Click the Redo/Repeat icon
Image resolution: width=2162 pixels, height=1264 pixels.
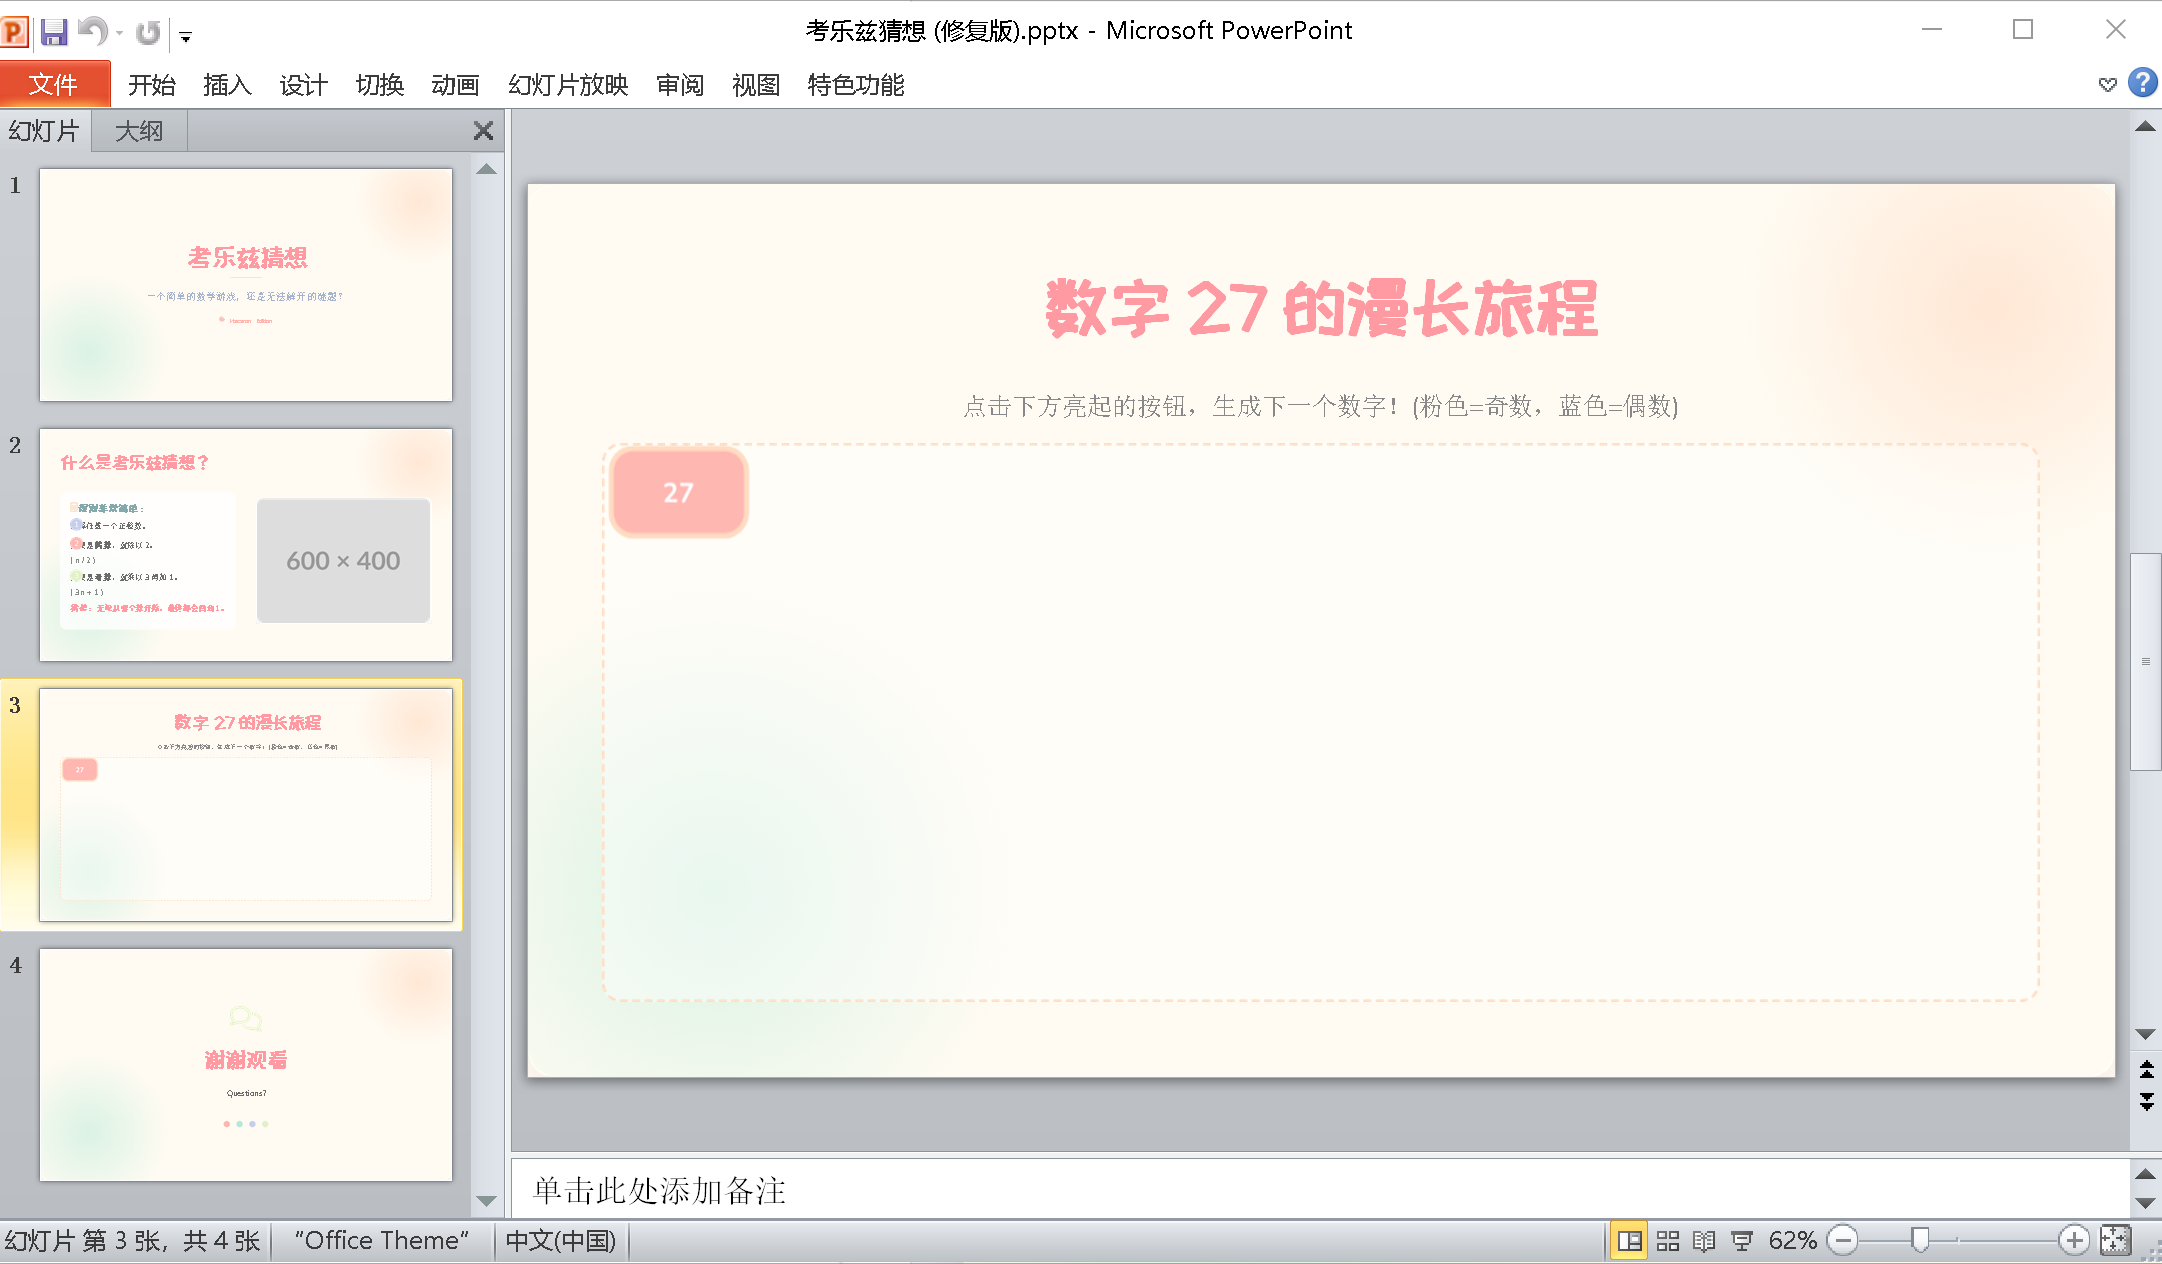click(x=148, y=33)
